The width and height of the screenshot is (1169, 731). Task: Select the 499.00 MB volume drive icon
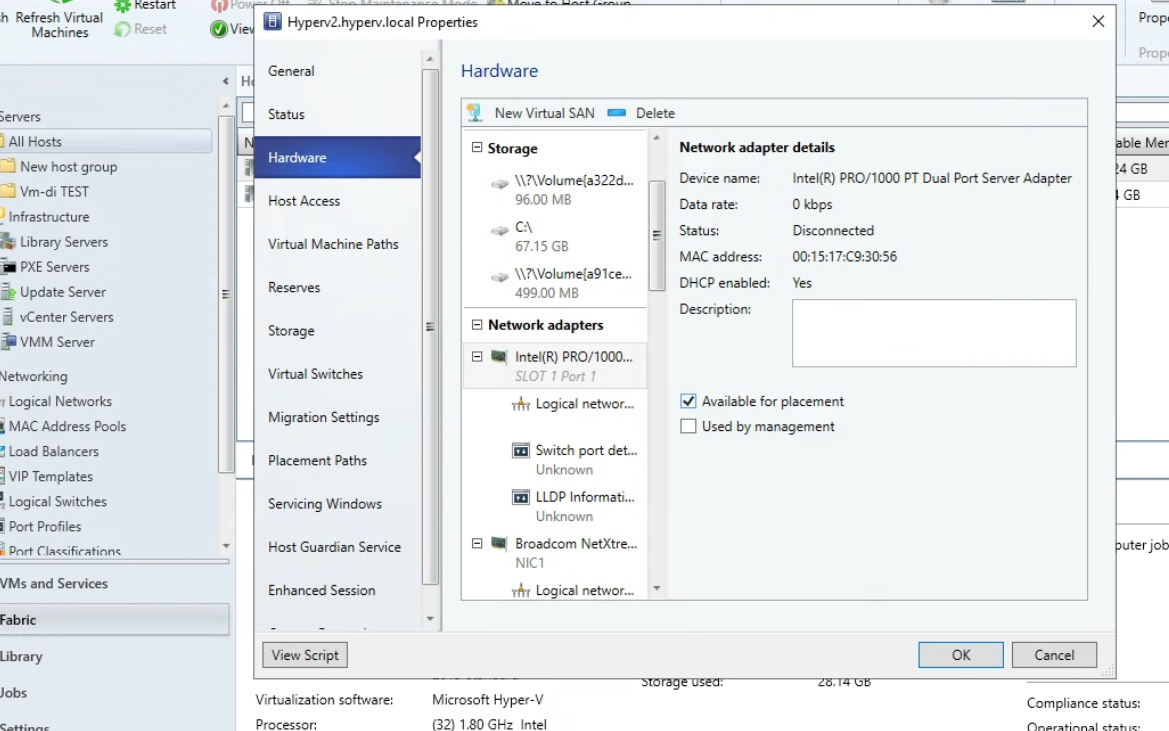[500, 277]
